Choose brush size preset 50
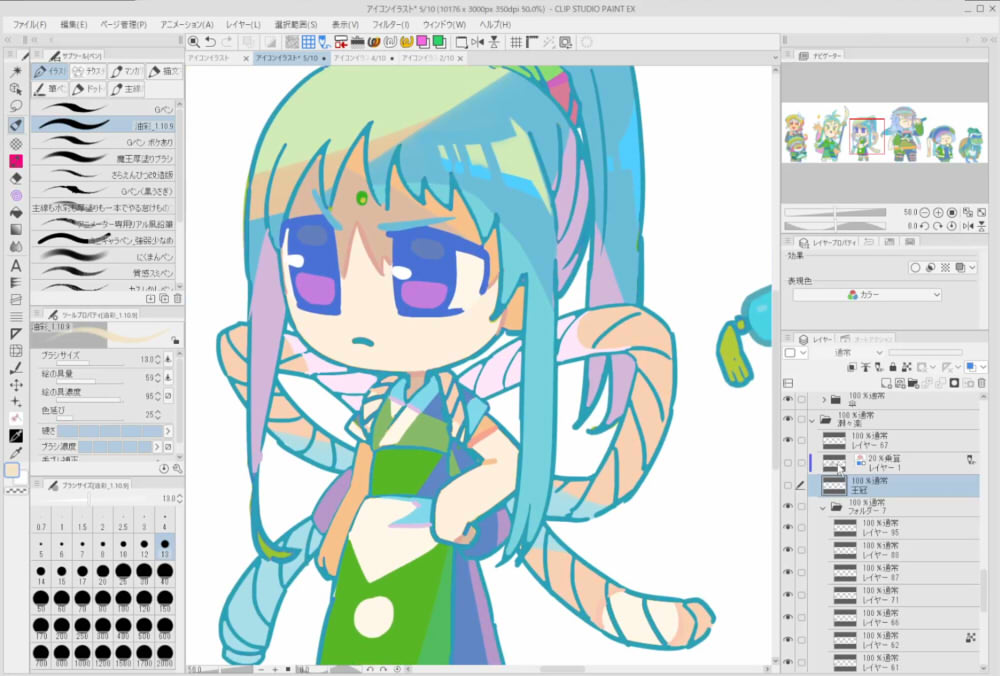The width and height of the screenshot is (1000, 676). pos(41,600)
